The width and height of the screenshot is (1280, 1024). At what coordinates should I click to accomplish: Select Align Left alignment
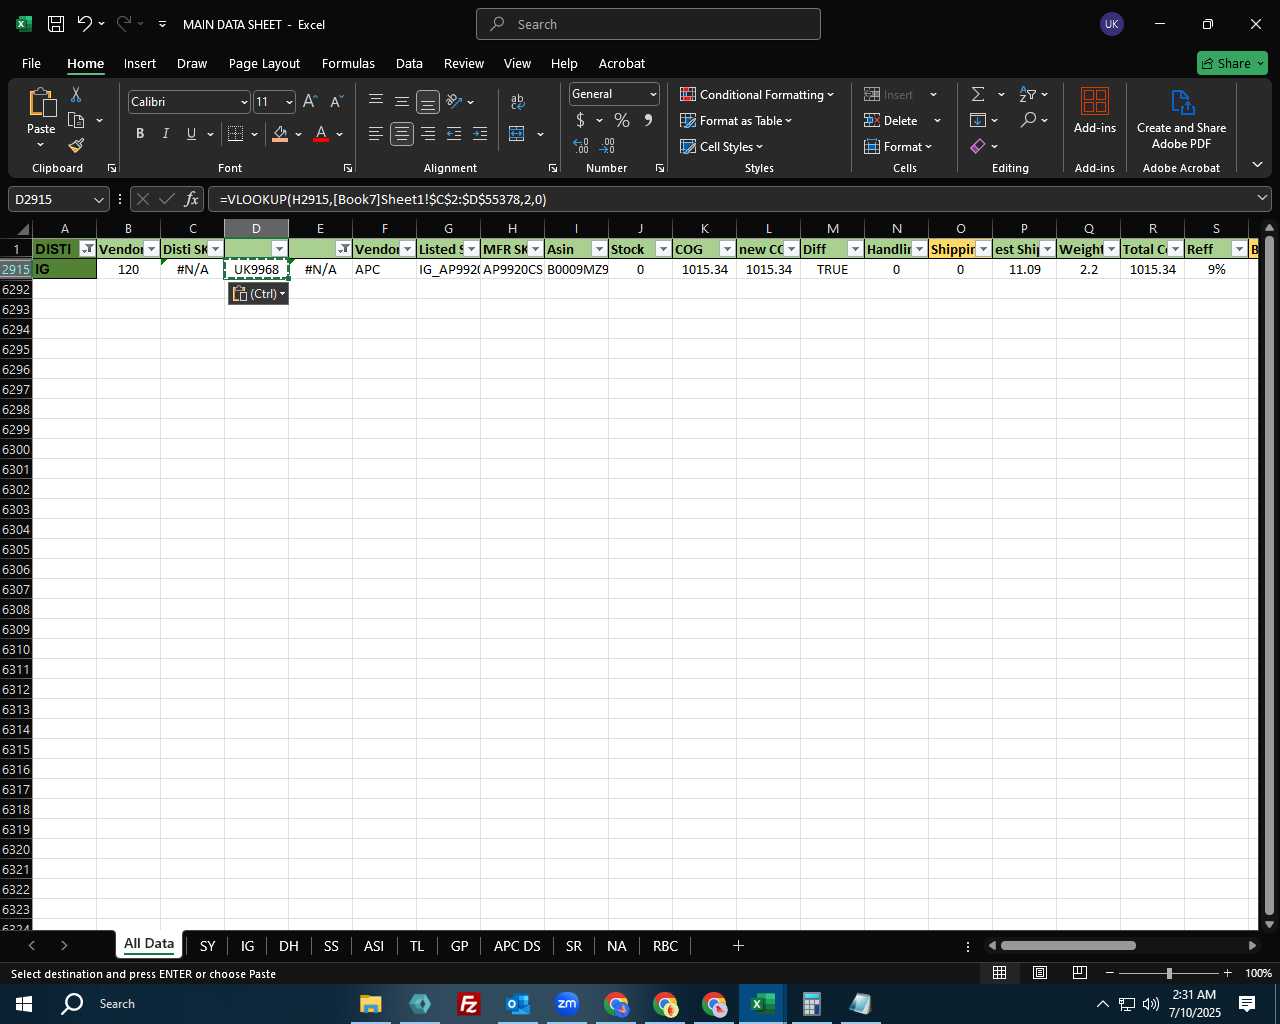coord(376,134)
